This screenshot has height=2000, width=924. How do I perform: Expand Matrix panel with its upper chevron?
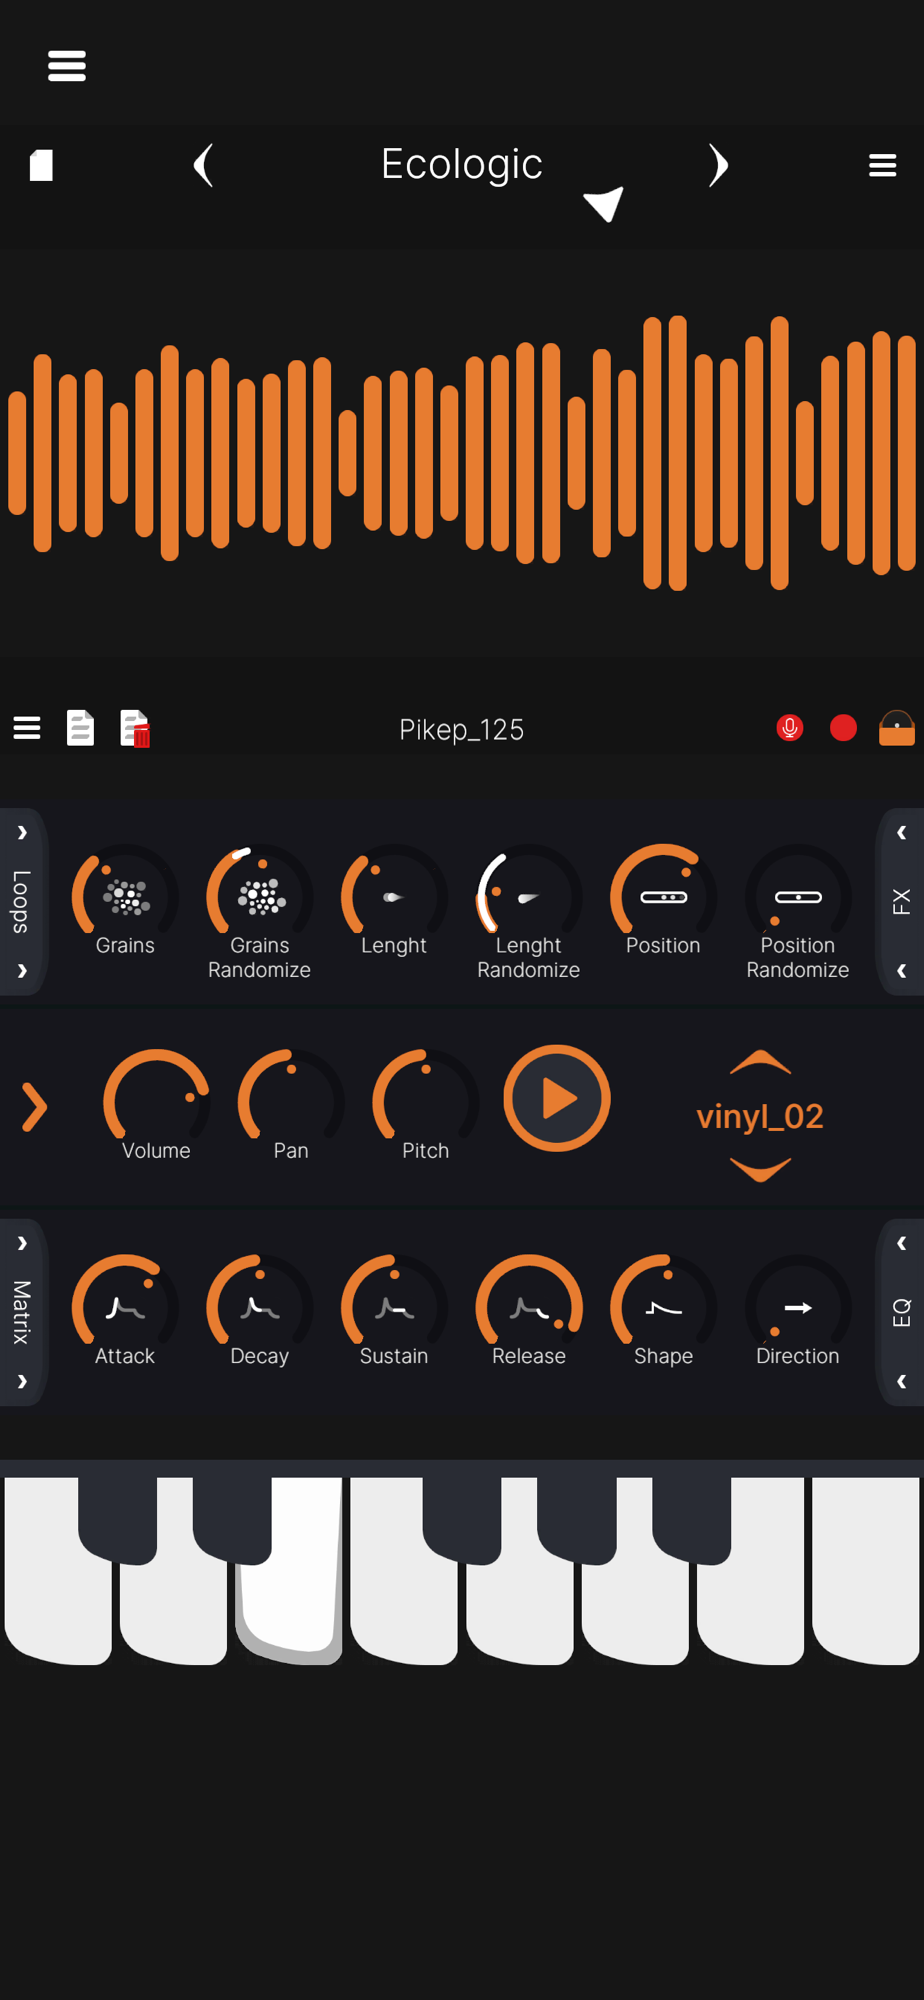coord(22,1244)
